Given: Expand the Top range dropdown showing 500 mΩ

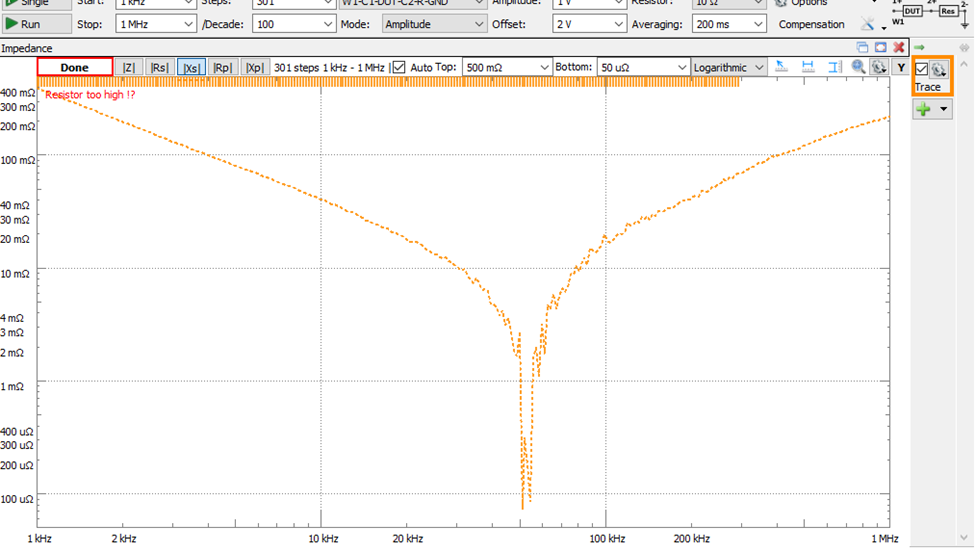Looking at the screenshot, I should coord(507,67).
